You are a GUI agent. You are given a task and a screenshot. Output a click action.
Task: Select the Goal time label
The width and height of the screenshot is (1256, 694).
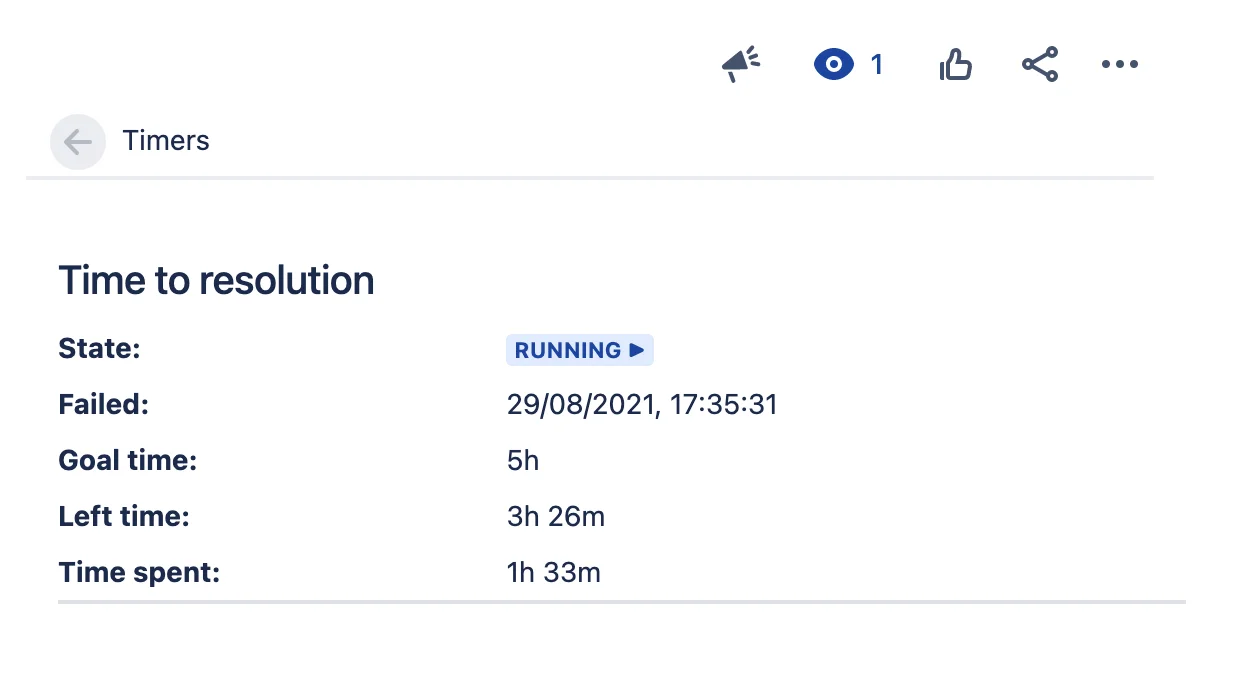(x=128, y=461)
